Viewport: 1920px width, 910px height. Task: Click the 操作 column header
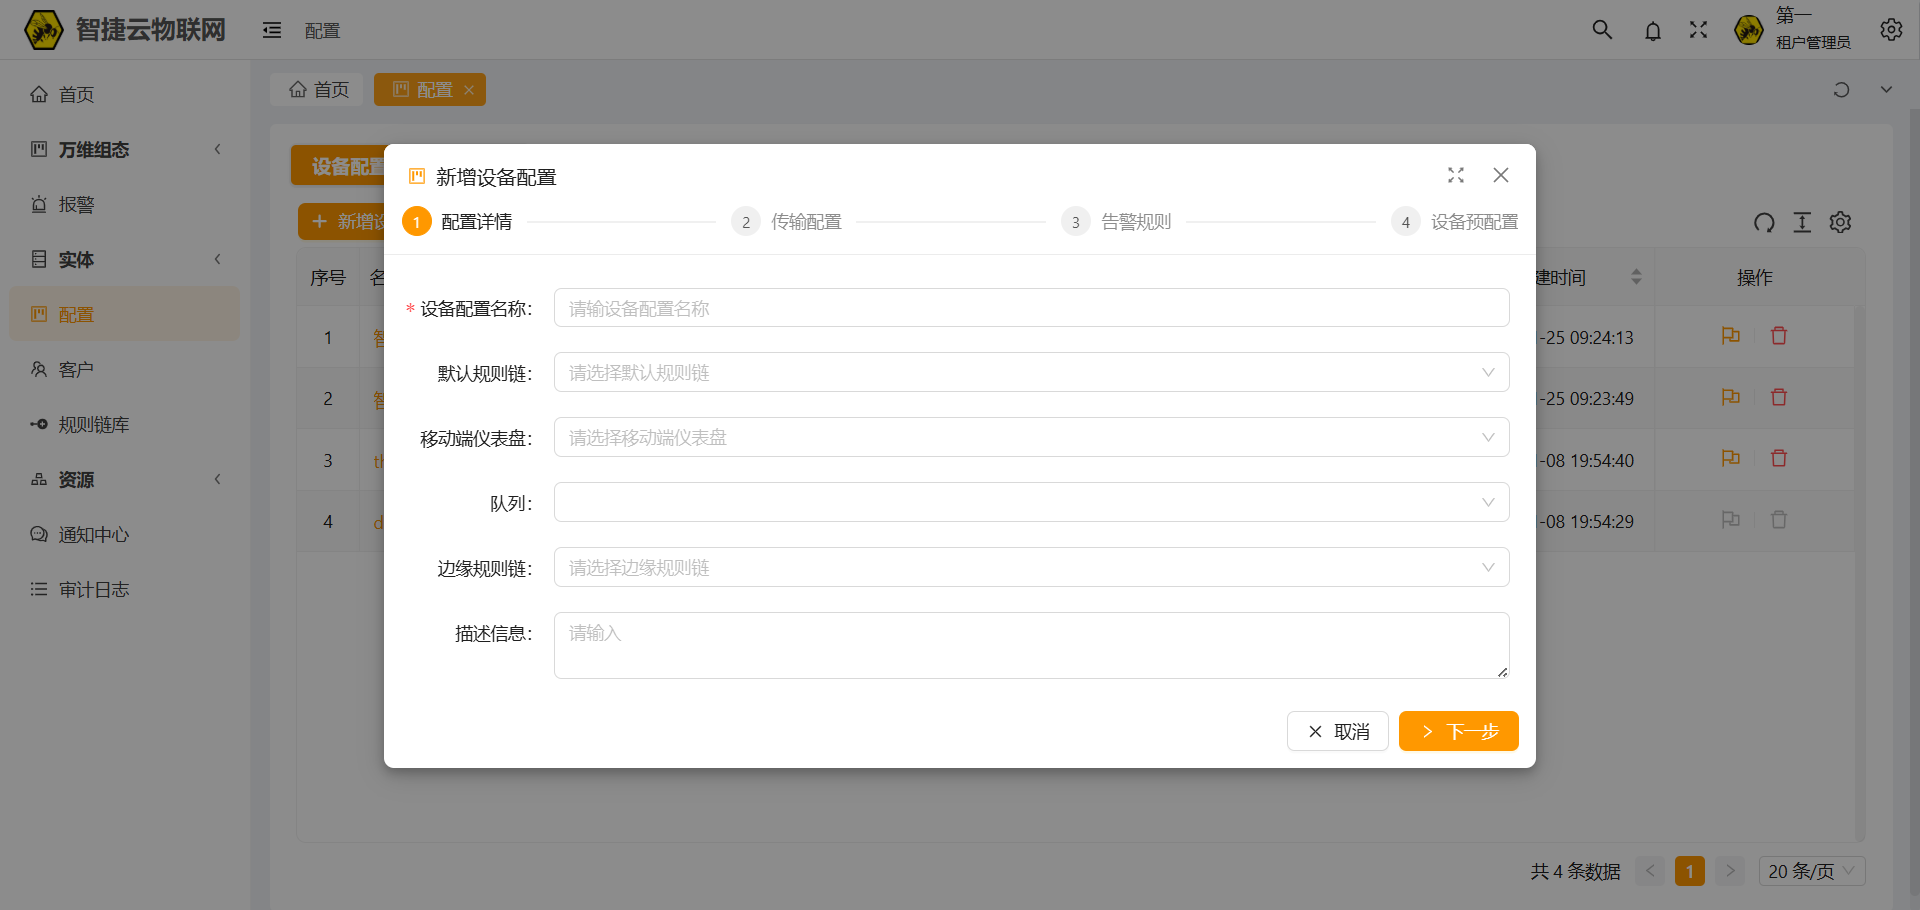coord(1755,277)
